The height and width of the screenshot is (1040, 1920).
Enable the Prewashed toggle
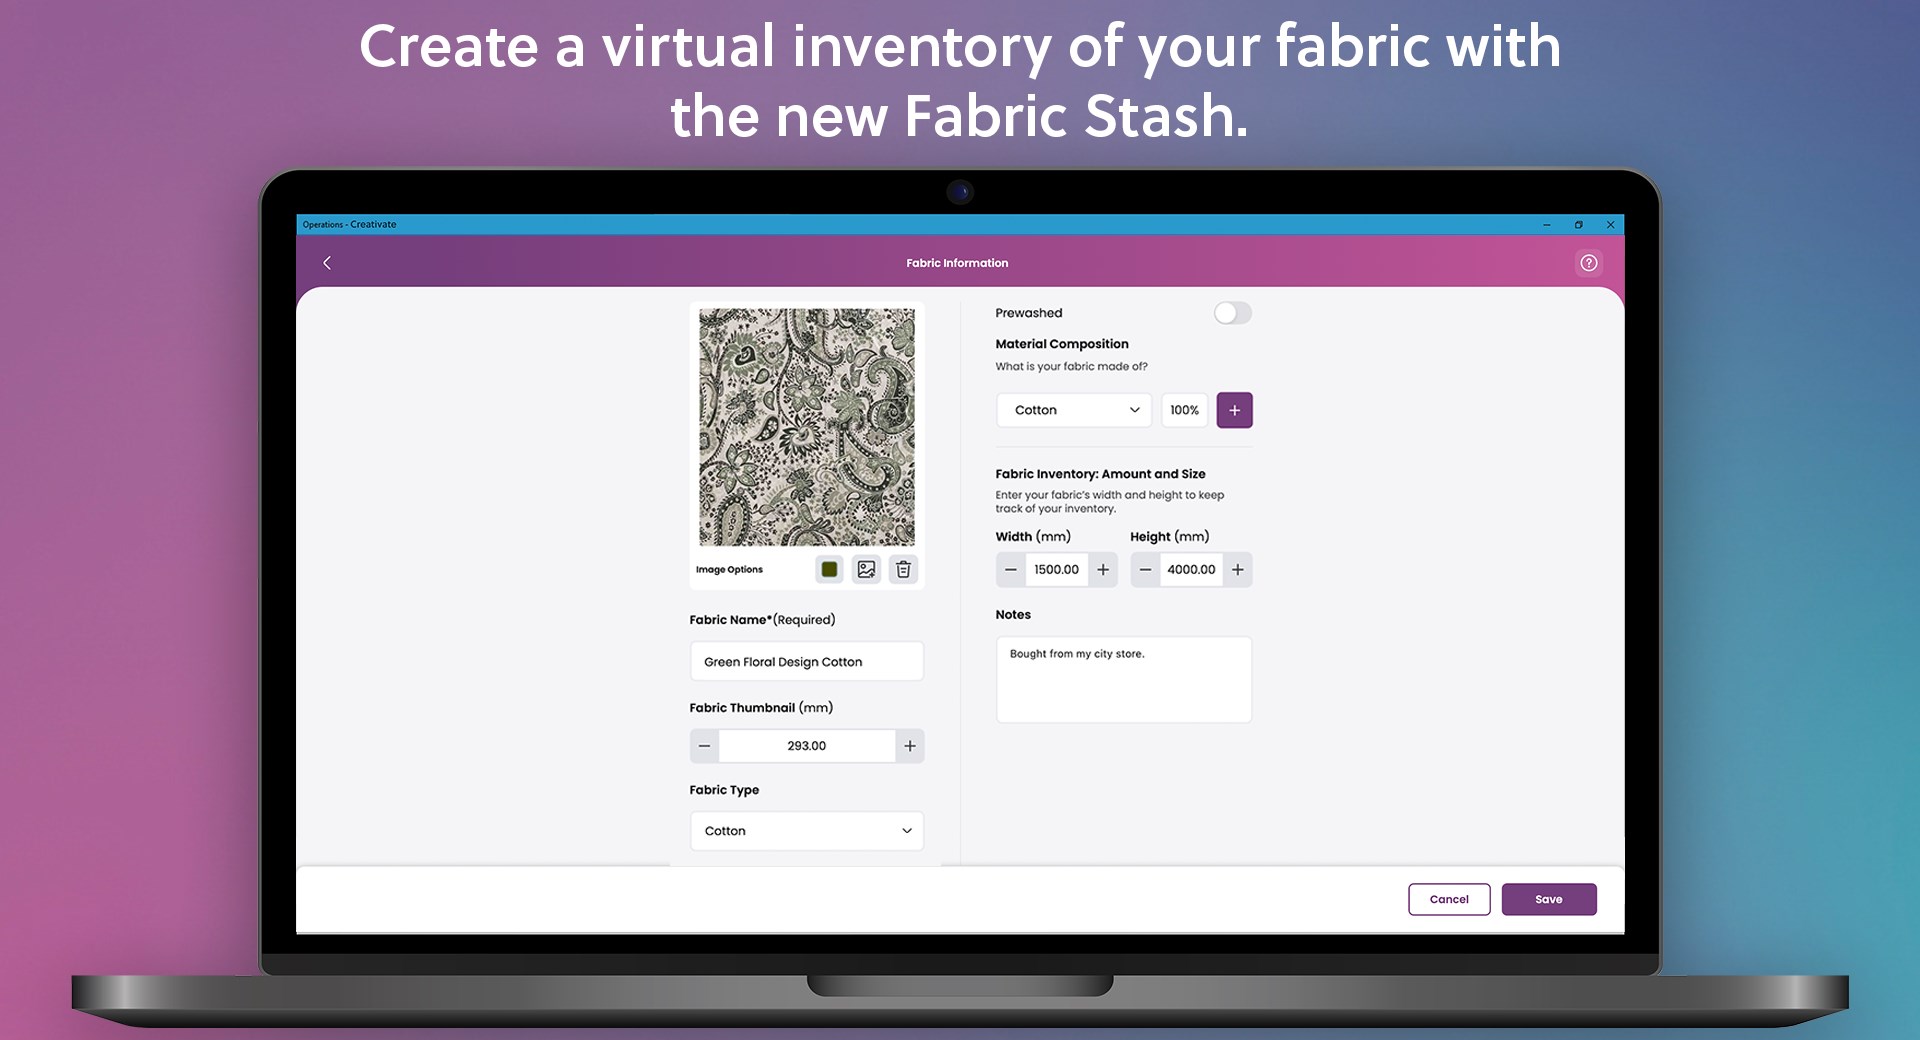[x=1232, y=313]
